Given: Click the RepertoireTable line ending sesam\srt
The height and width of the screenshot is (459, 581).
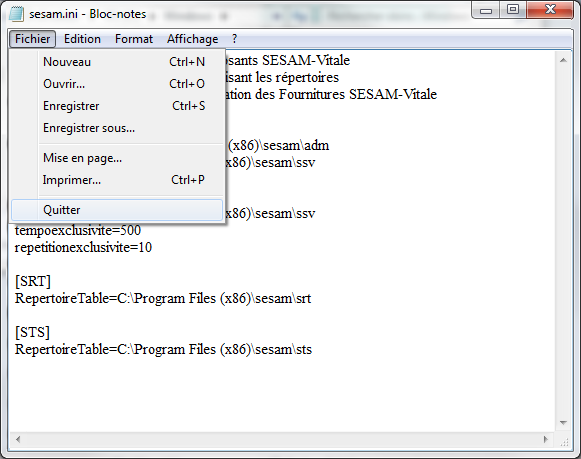Looking at the screenshot, I should (x=163, y=299).
